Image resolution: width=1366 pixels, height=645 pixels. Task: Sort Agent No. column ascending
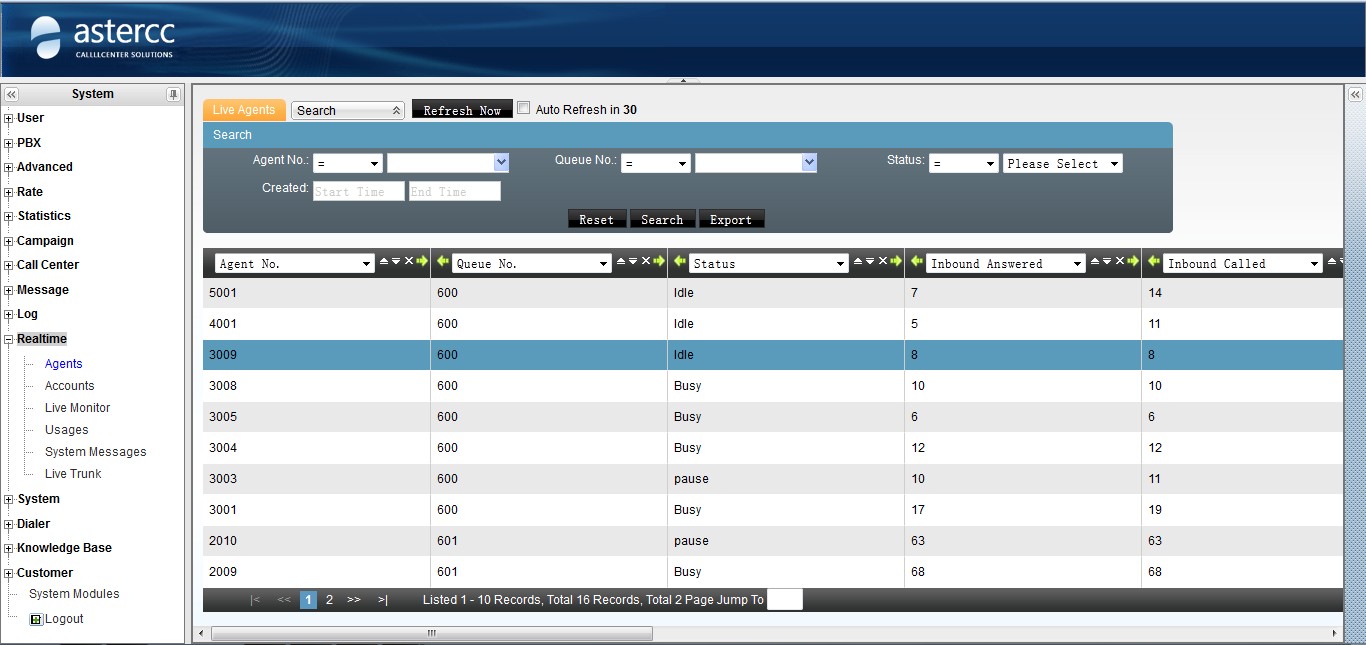384,262
